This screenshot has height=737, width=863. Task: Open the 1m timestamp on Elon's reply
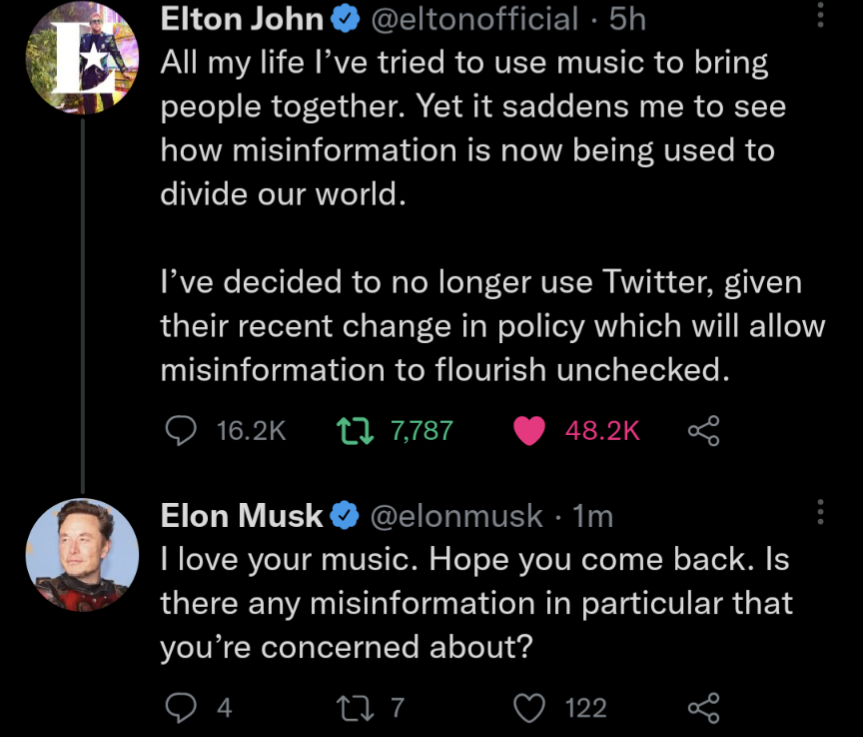(593, 516)
